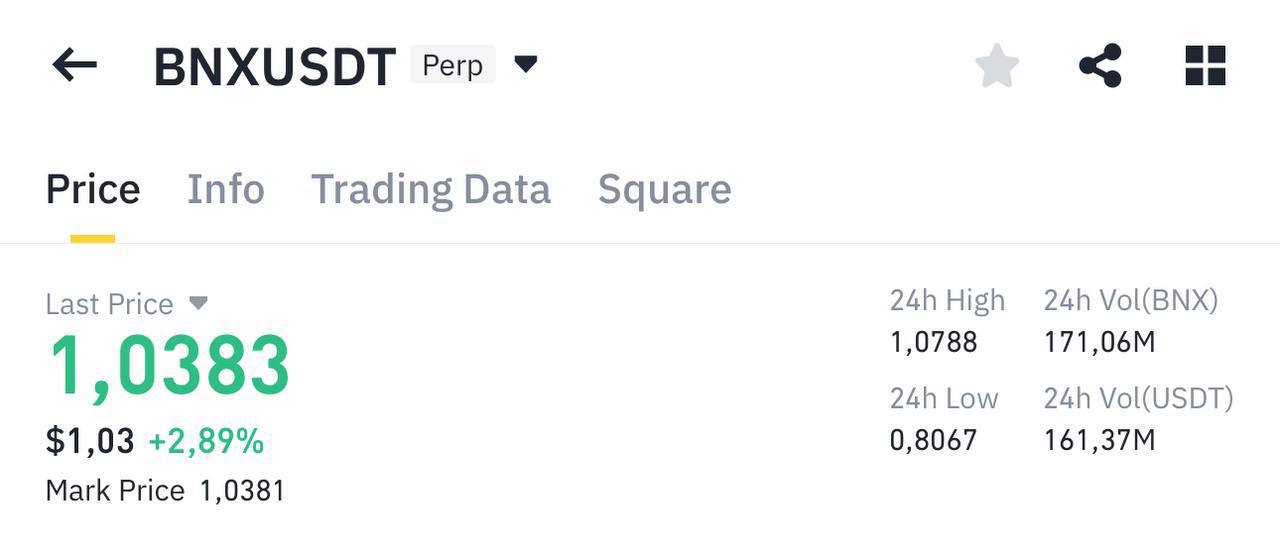Select the Price tab
The image size is (1280, 553).
point(93,189)
